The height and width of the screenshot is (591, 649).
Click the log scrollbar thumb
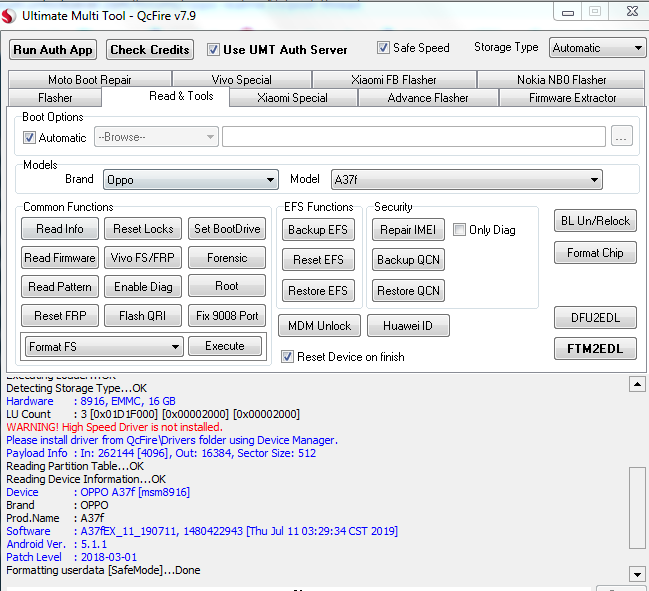click(x=637, y=508)
